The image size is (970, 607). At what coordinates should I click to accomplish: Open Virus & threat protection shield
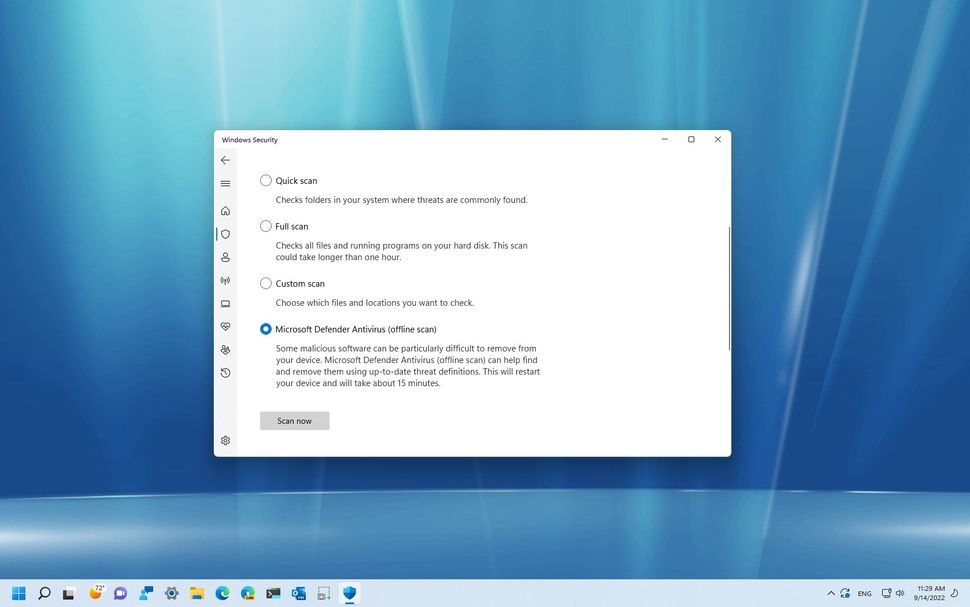[225, 234]
